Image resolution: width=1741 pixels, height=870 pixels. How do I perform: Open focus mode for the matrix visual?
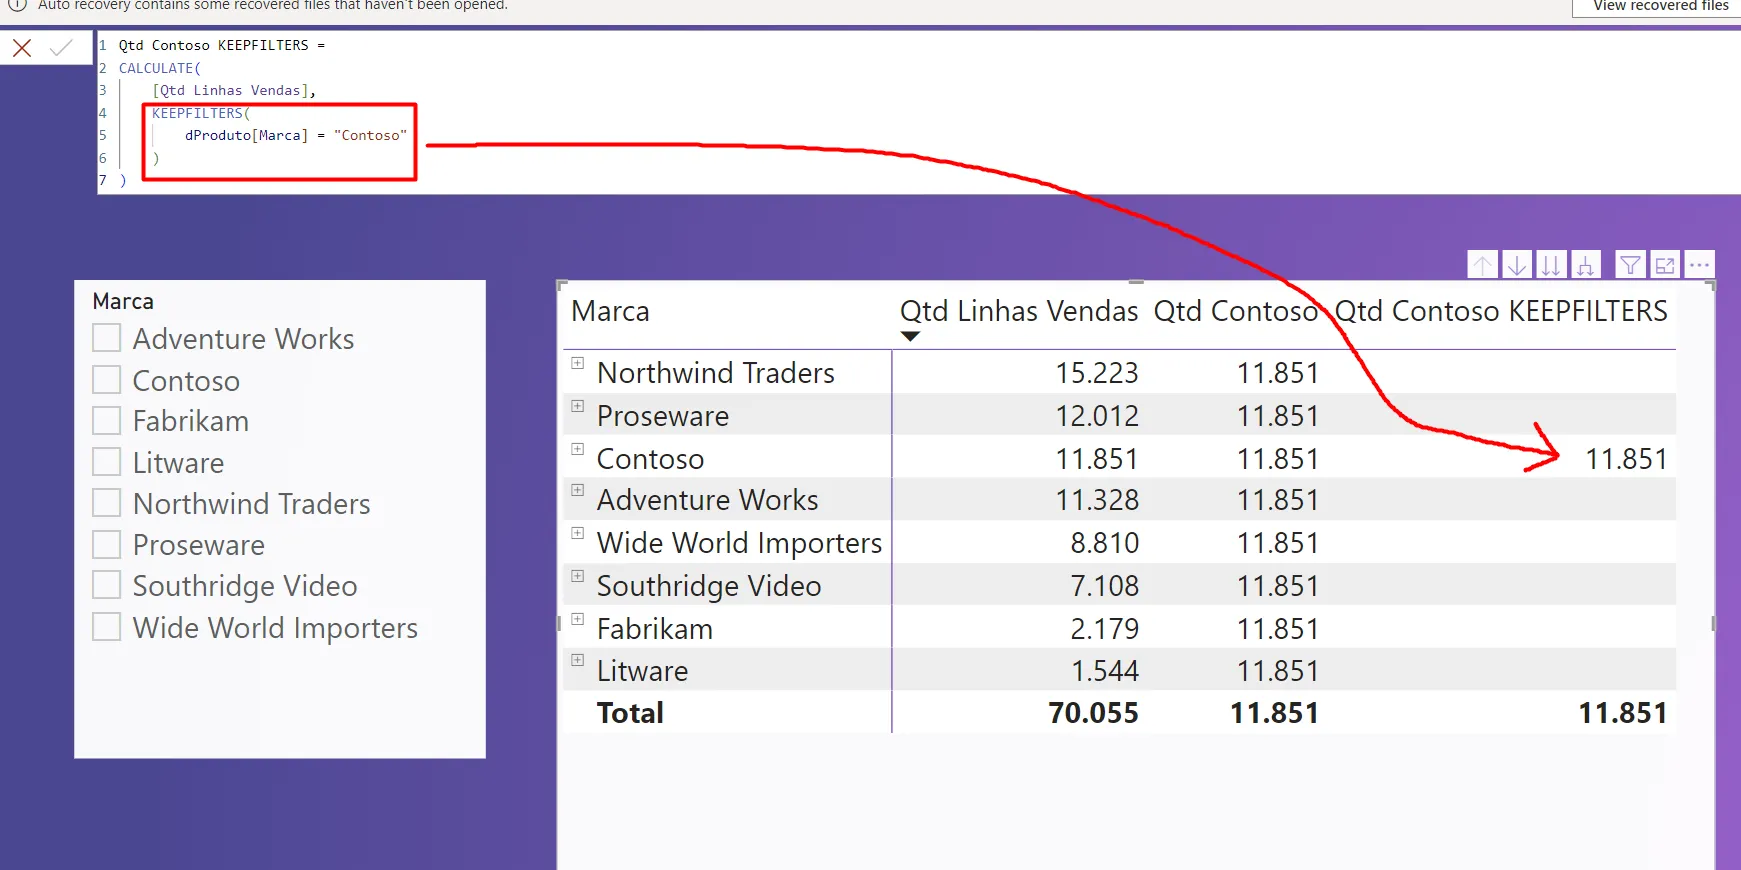click(1665, 265)
